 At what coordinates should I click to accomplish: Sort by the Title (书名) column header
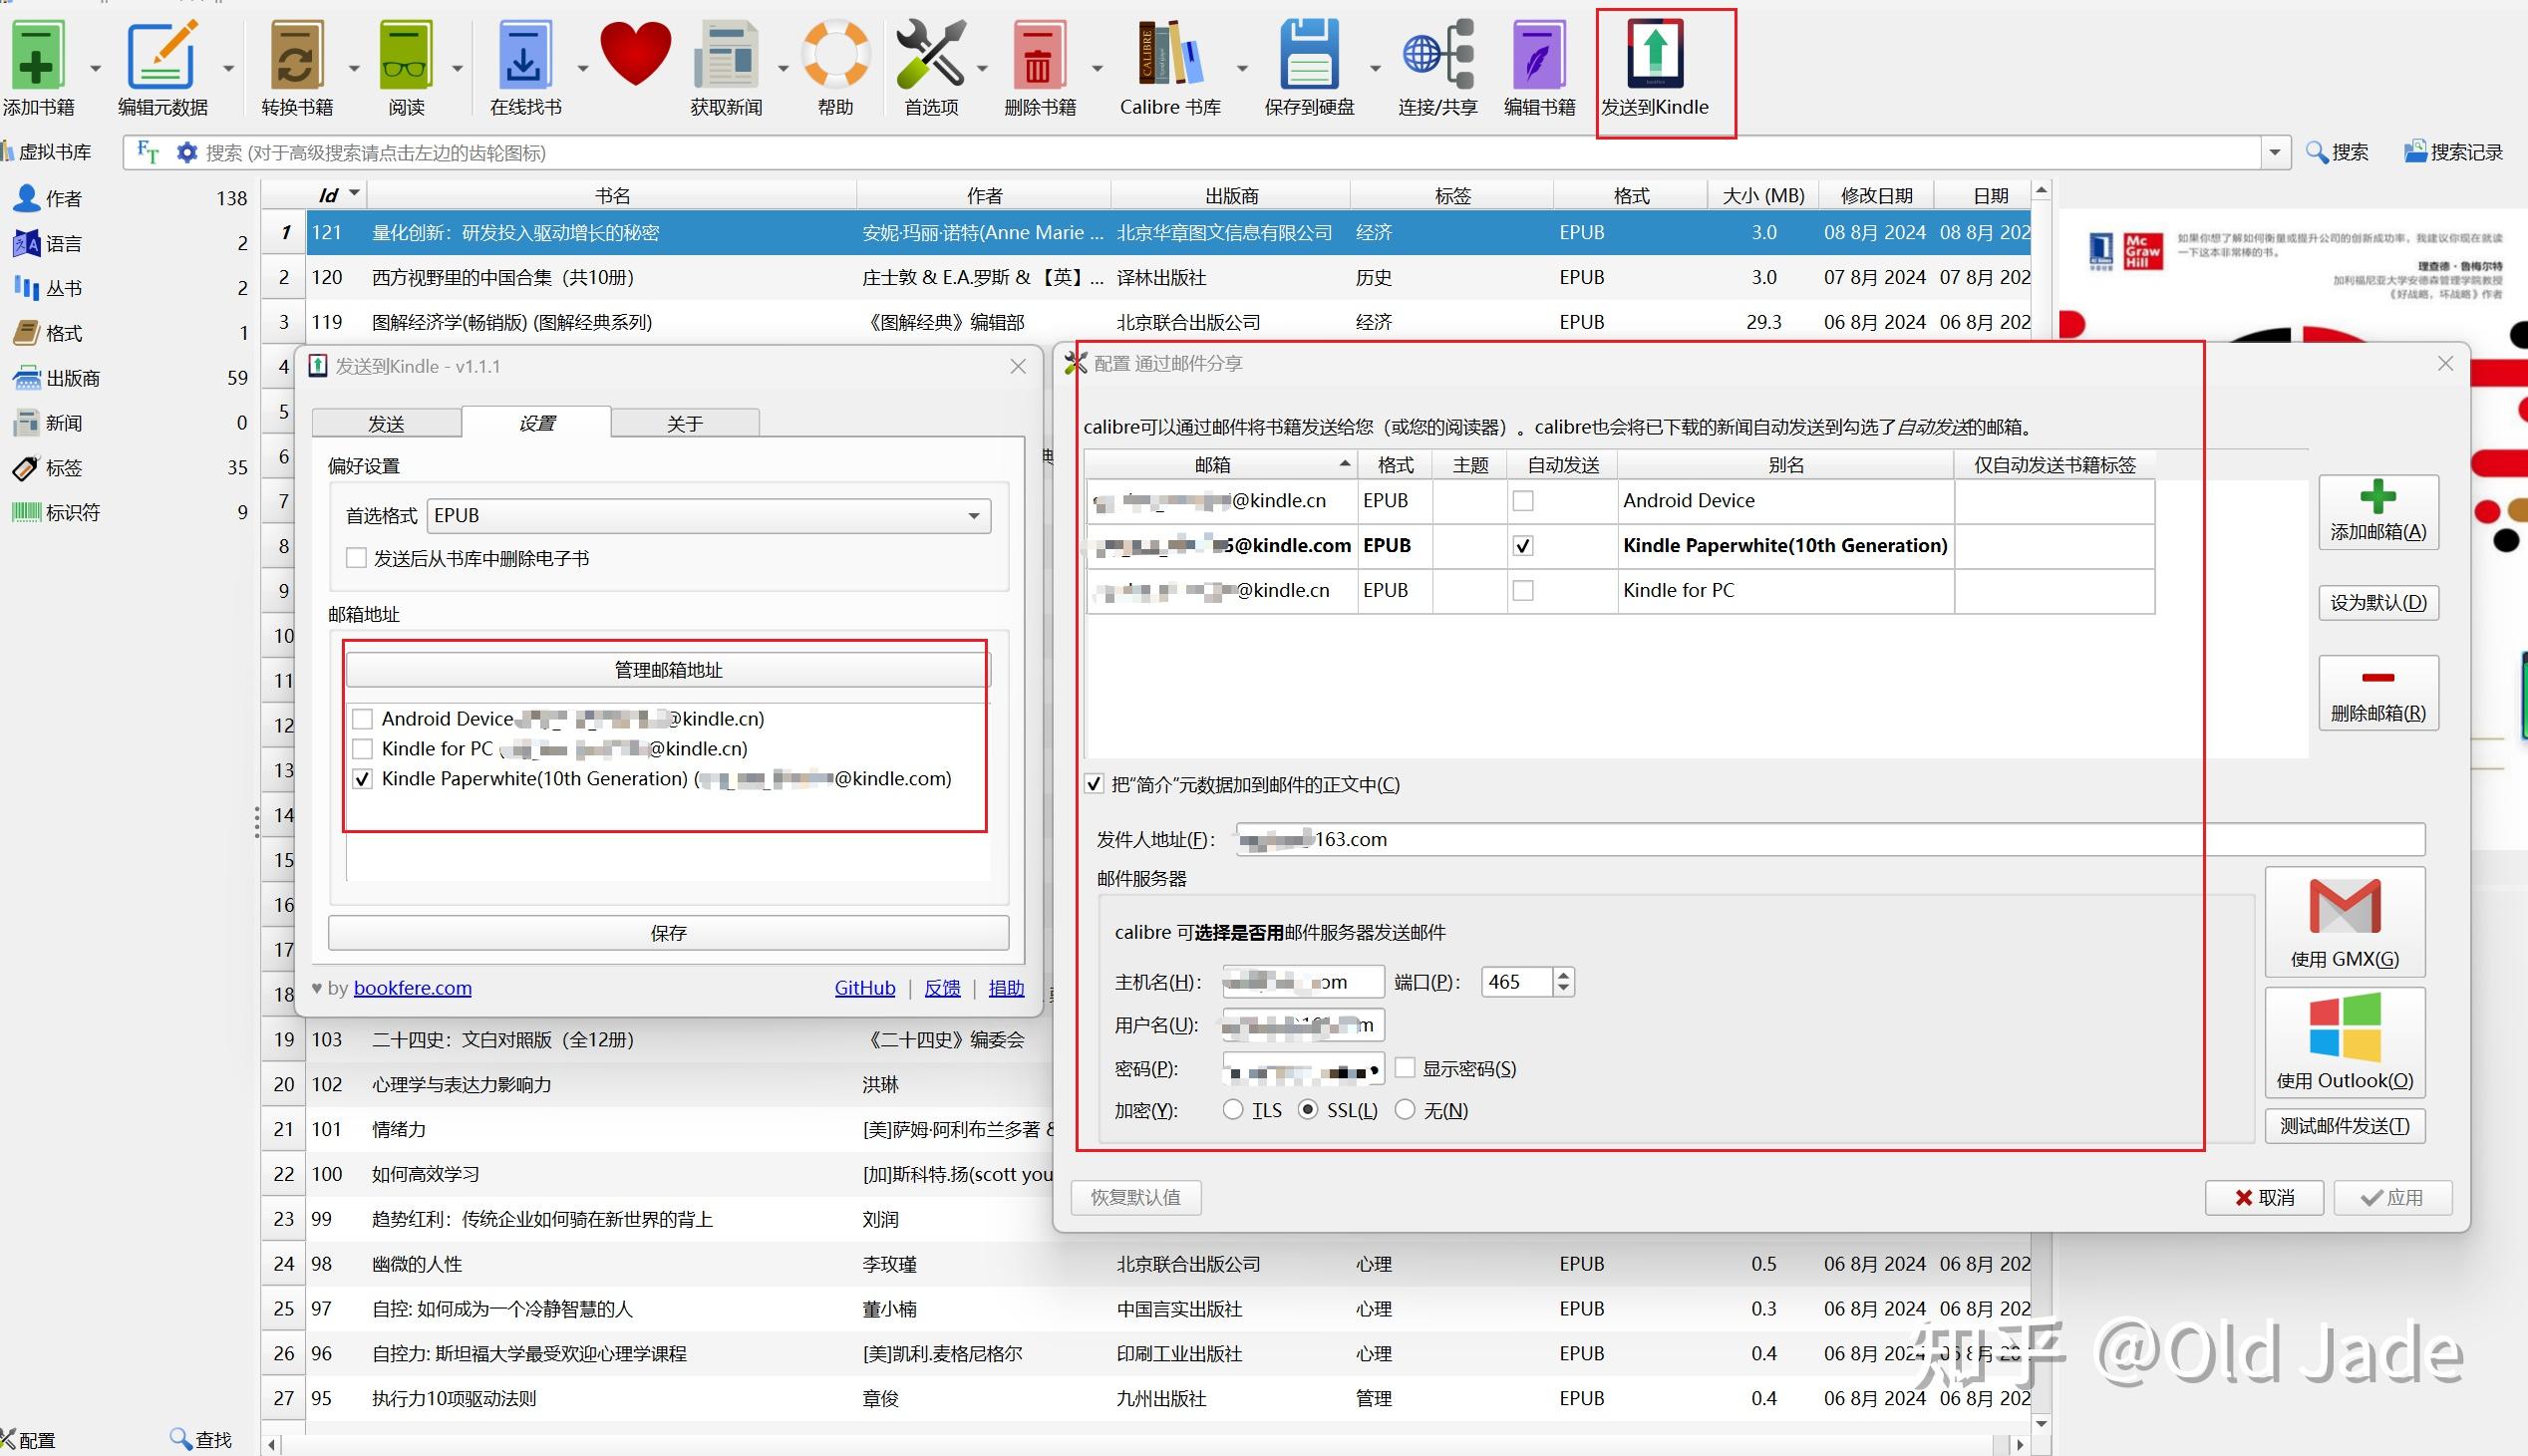[x=612, y=196]
